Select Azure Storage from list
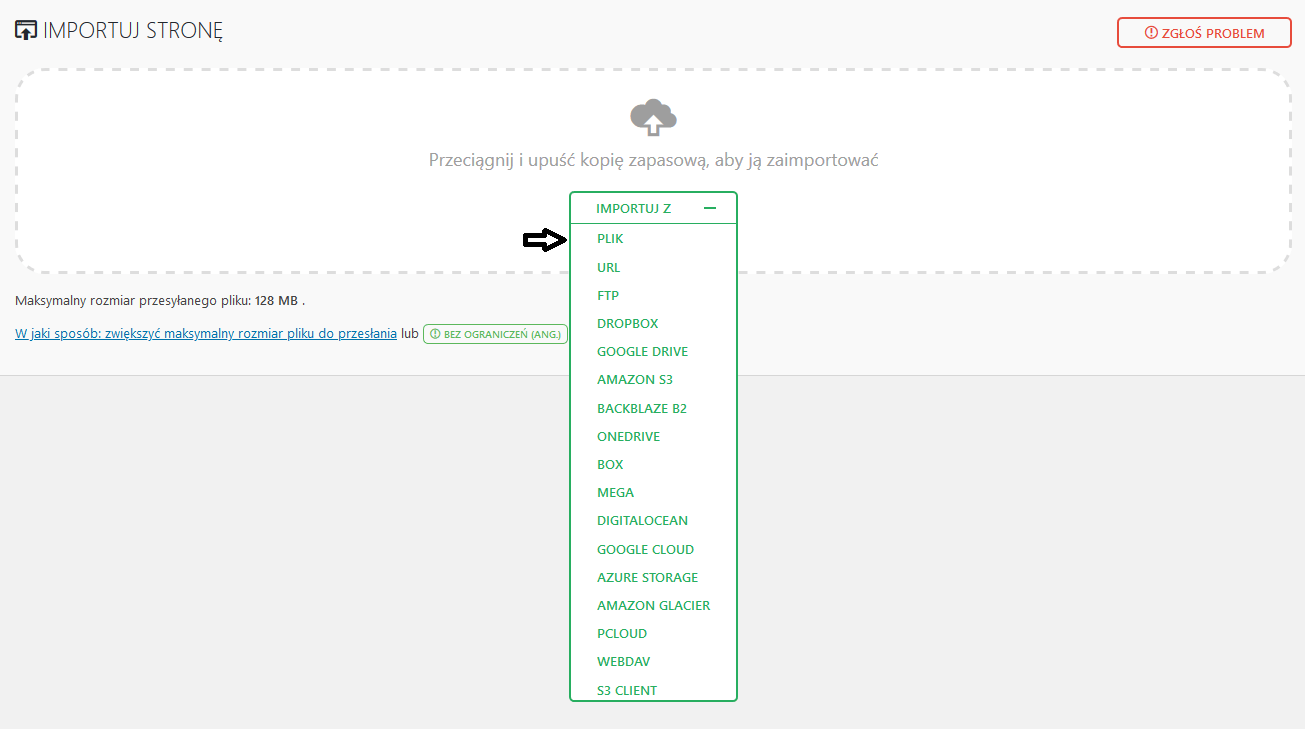The image size is (1305, 729). 647,578
